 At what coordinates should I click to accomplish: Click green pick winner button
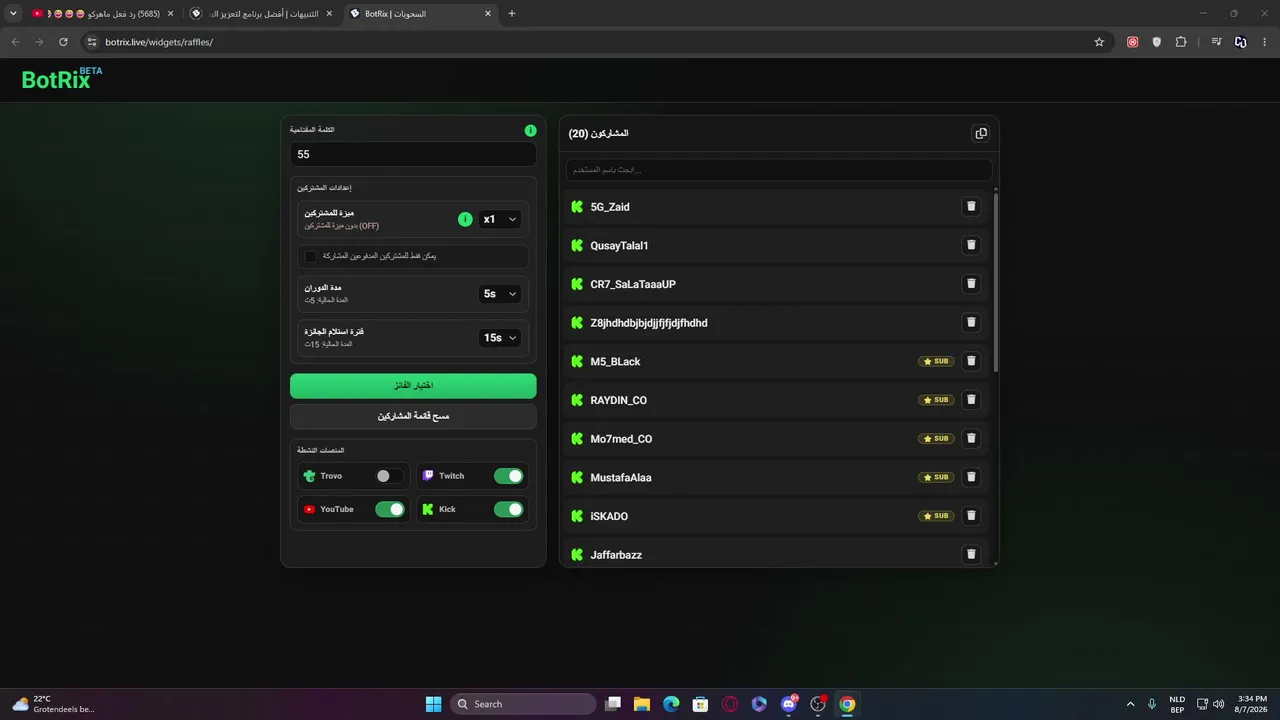coord(413,385)
